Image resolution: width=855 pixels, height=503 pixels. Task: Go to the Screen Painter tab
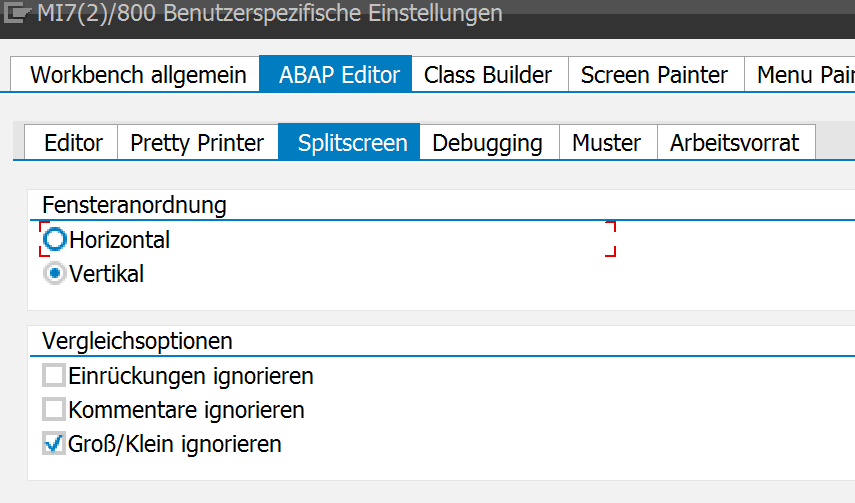tap(657, 74)
